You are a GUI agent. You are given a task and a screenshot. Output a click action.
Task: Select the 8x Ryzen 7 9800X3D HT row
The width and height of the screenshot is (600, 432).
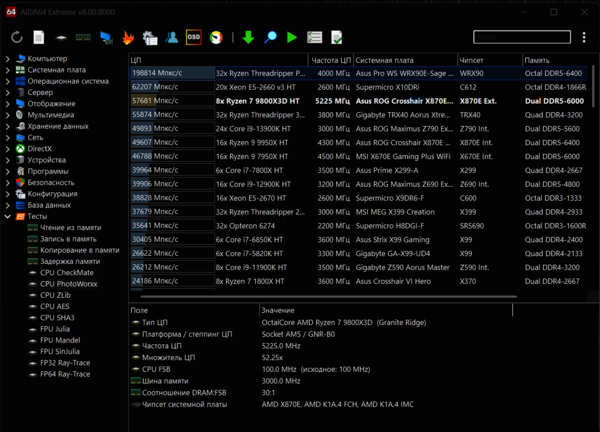[359, 101]
